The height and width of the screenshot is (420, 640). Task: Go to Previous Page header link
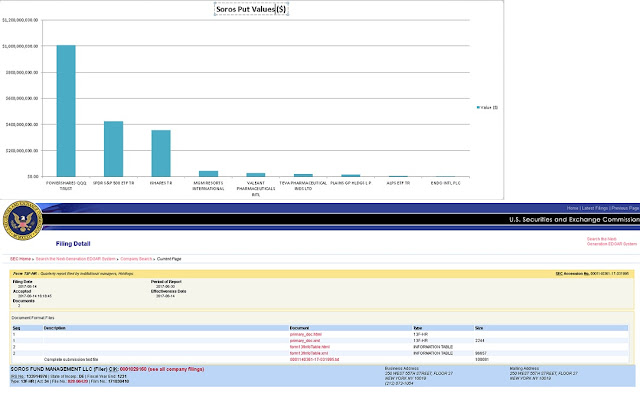click(x=625, y=208)
